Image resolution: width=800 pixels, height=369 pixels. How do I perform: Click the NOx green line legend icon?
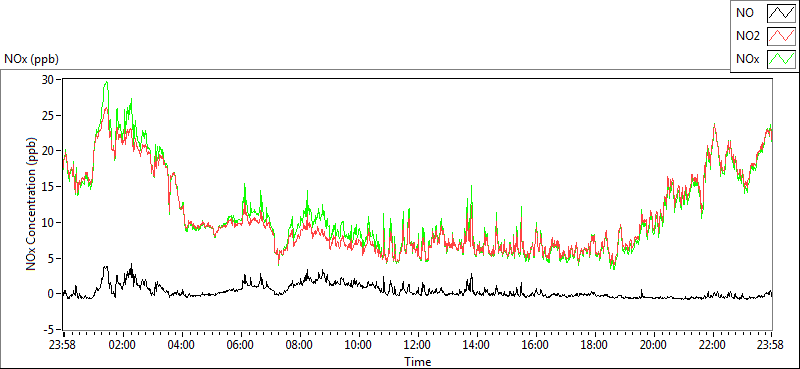point(782,60)
